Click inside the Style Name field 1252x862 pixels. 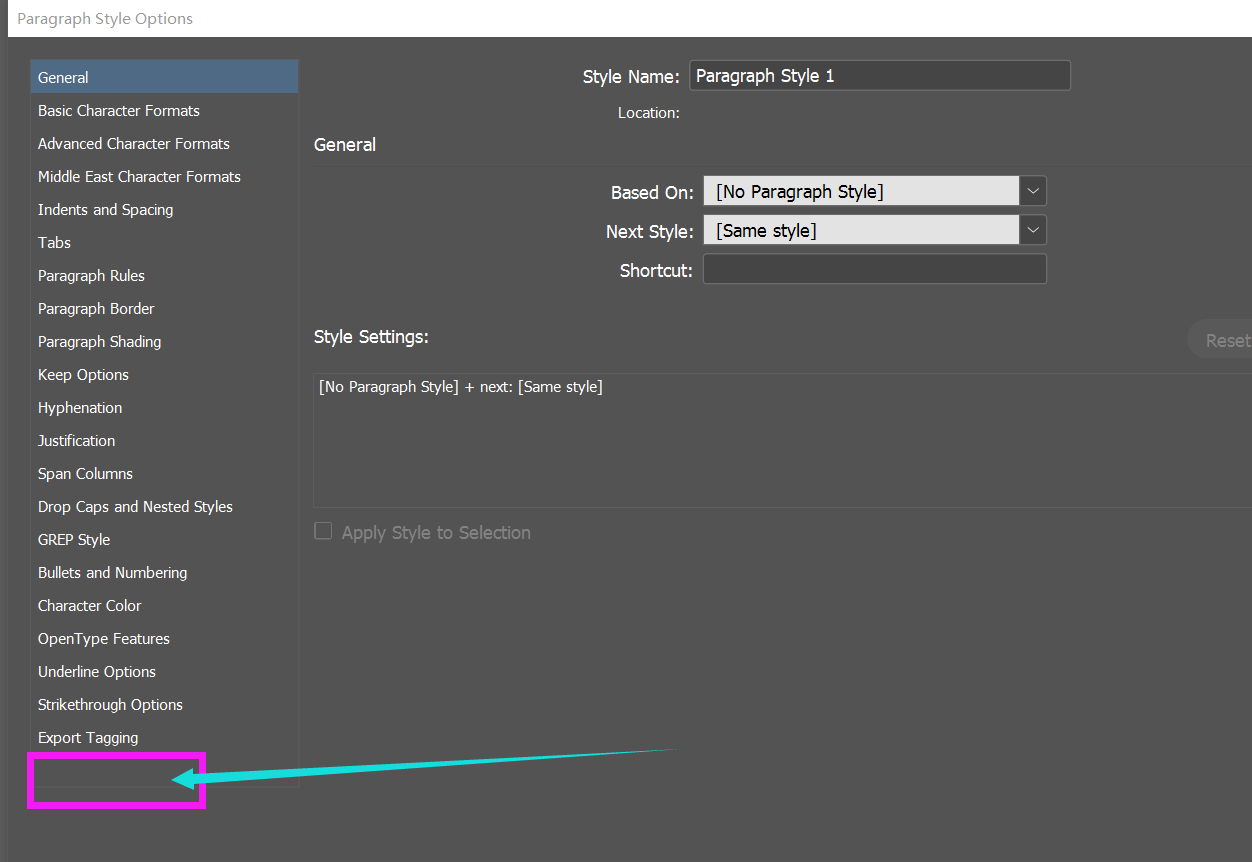880,75
